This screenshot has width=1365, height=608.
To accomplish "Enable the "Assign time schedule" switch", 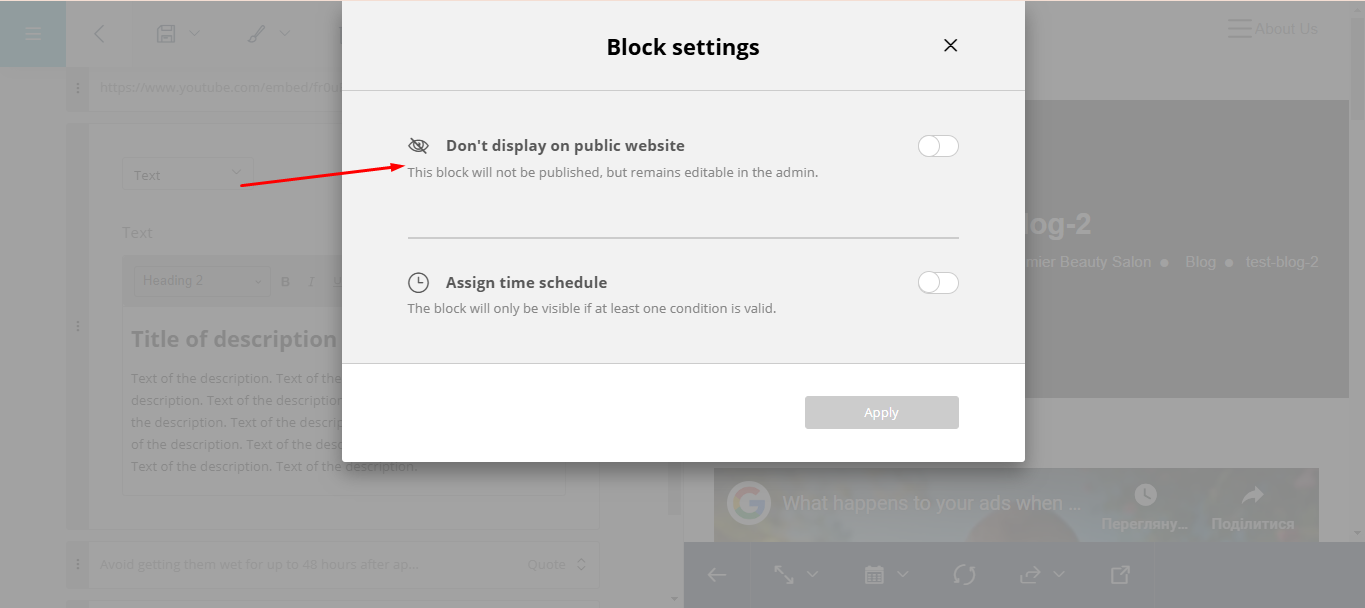I will [938, 283].
